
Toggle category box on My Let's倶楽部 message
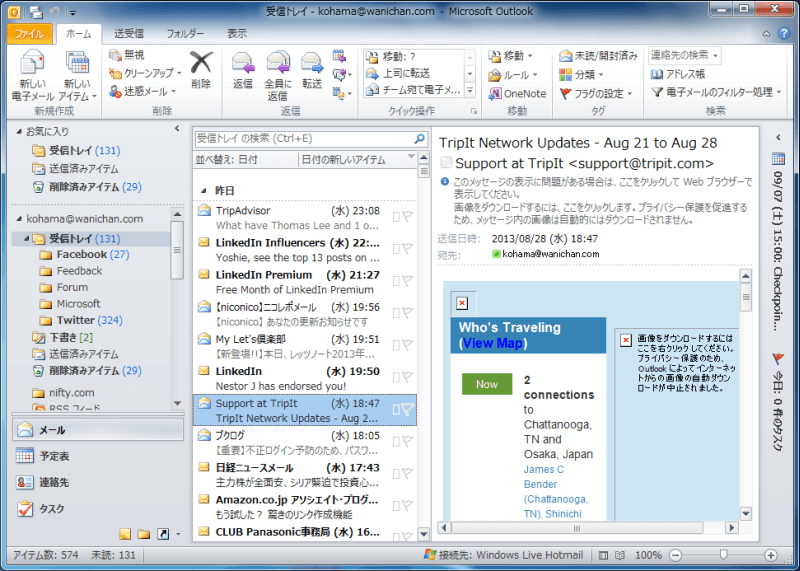click(x=396, y=345)
